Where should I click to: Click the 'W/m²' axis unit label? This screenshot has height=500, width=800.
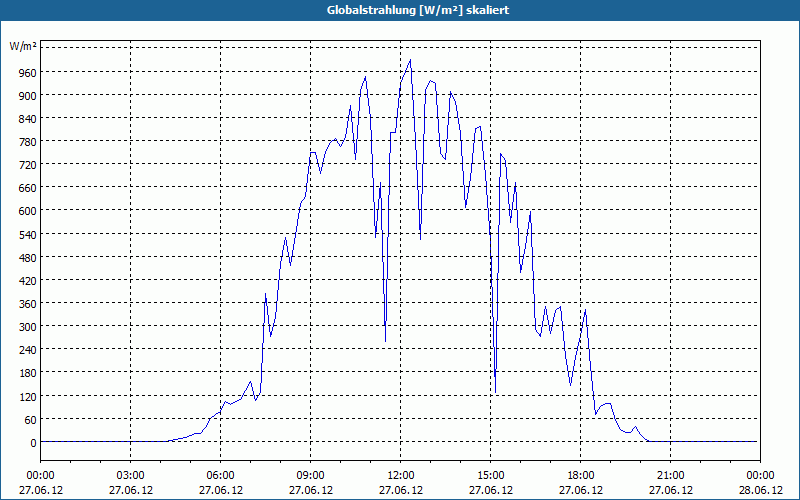coord(23,46)
